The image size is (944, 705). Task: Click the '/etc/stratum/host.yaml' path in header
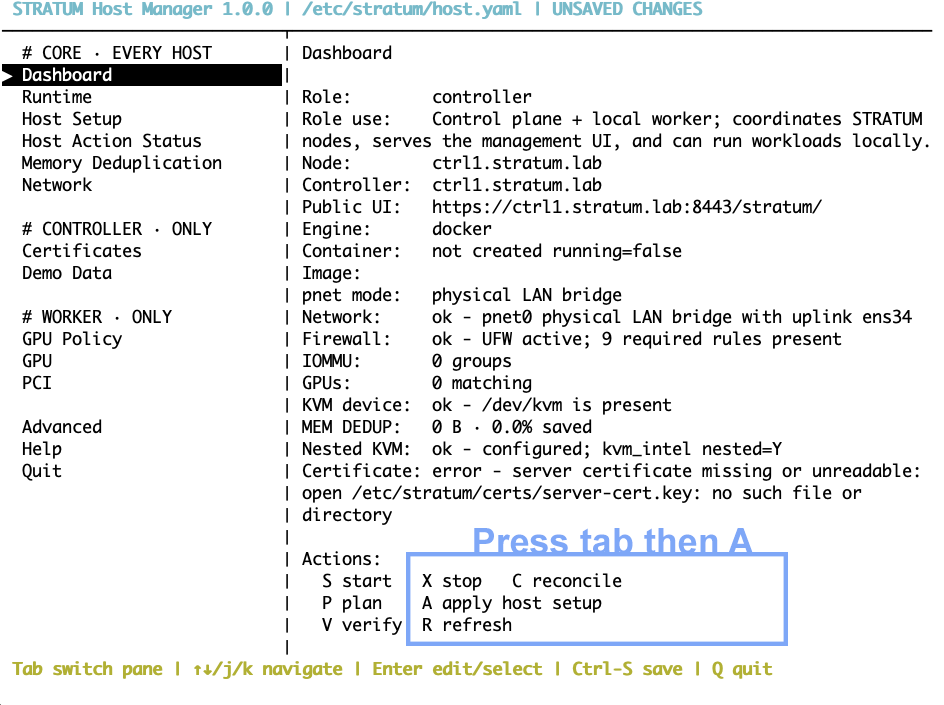point(412,10)
